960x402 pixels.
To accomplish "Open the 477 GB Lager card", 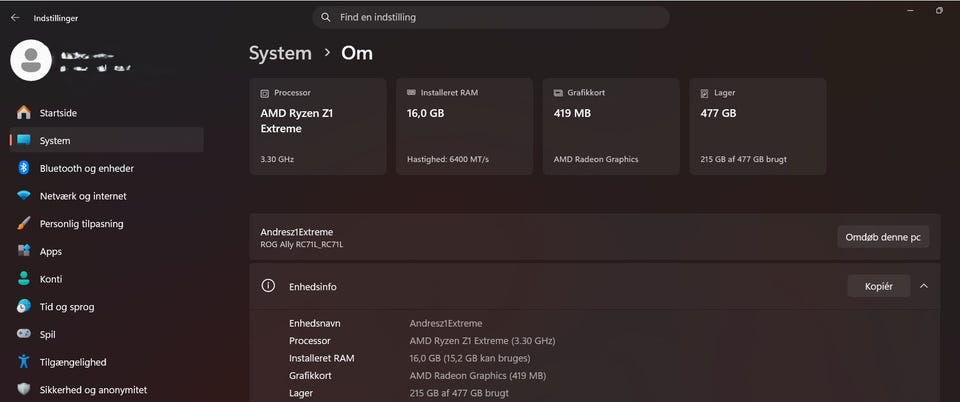I will pyautogui.click(x=758, y=126).
